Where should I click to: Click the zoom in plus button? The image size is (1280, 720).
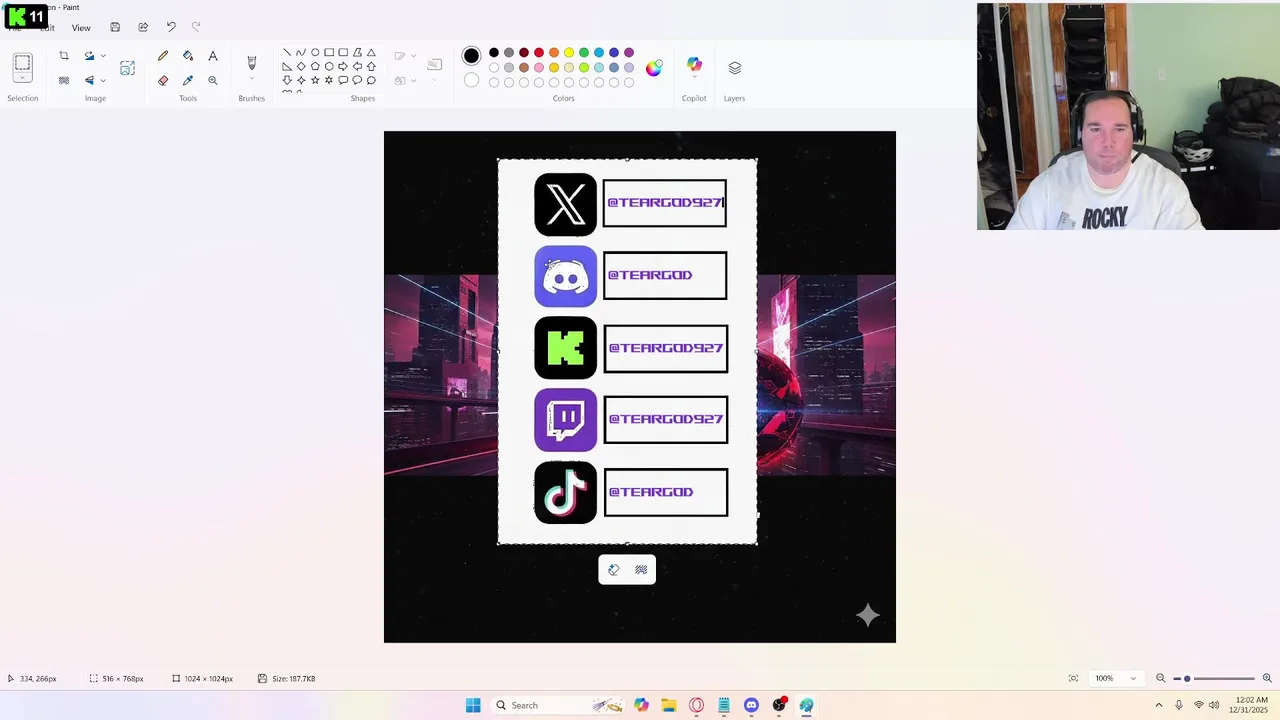(x=1267, y=678)
